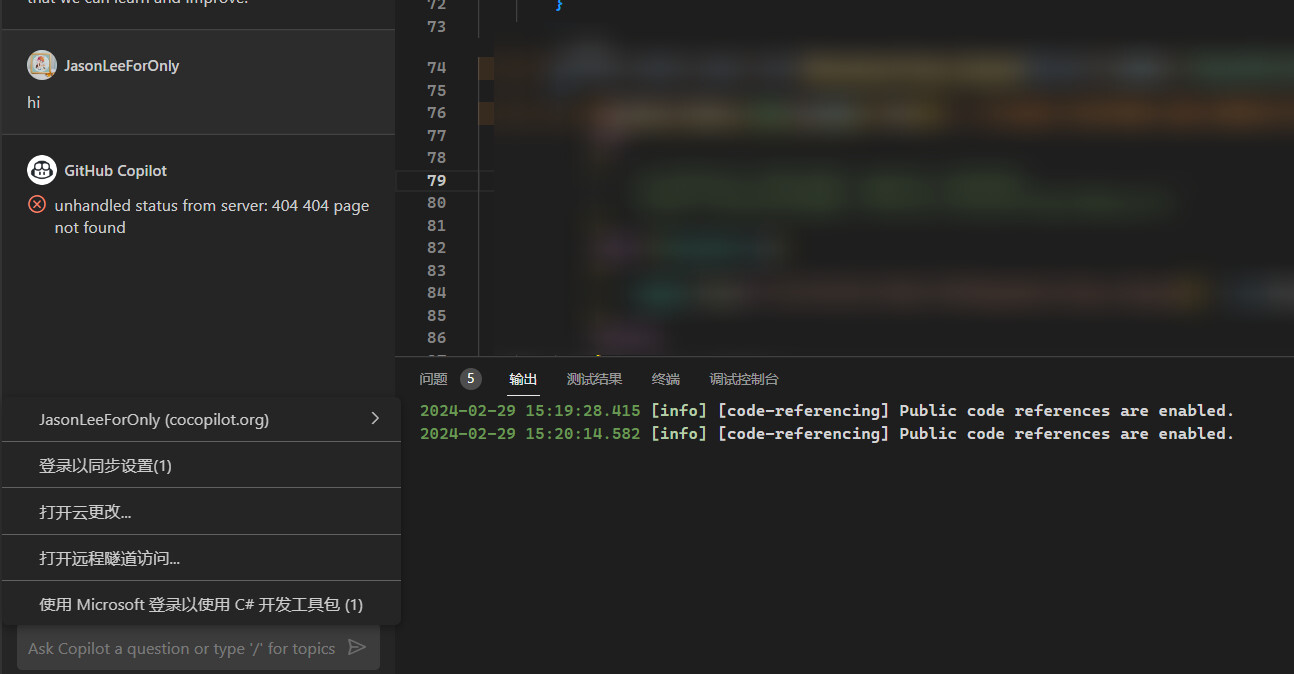Screen dimensions: 1294x674
Task: Click the 15:19:28.415 log line in output
Action: point(827,410)
